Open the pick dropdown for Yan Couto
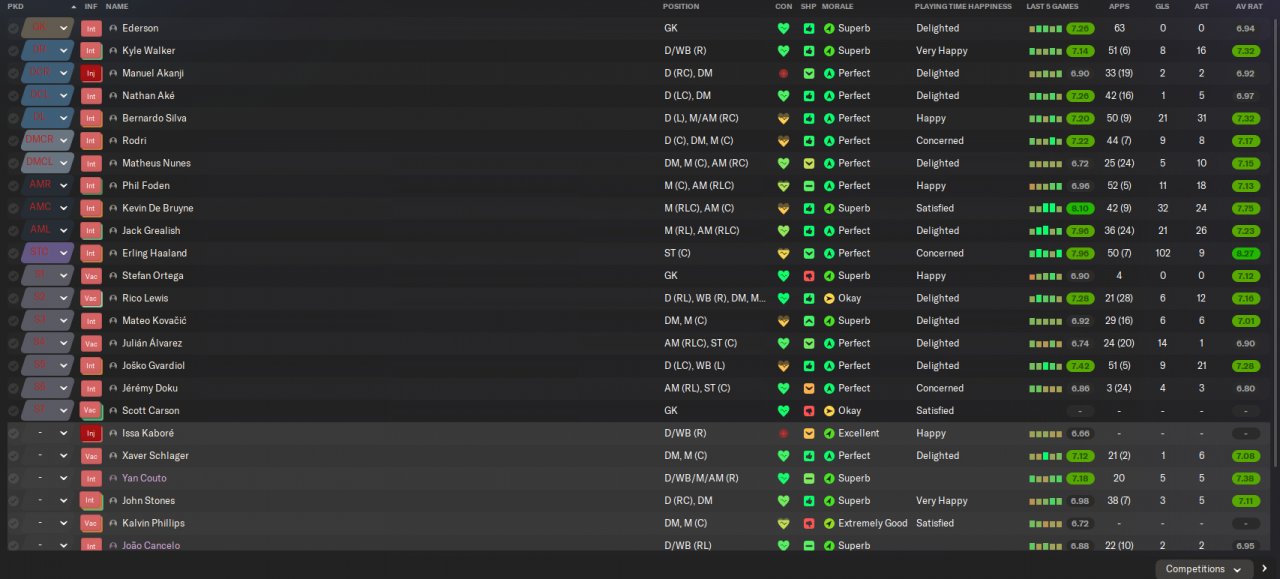This screenshot has width=1280, height=579. 49,479
